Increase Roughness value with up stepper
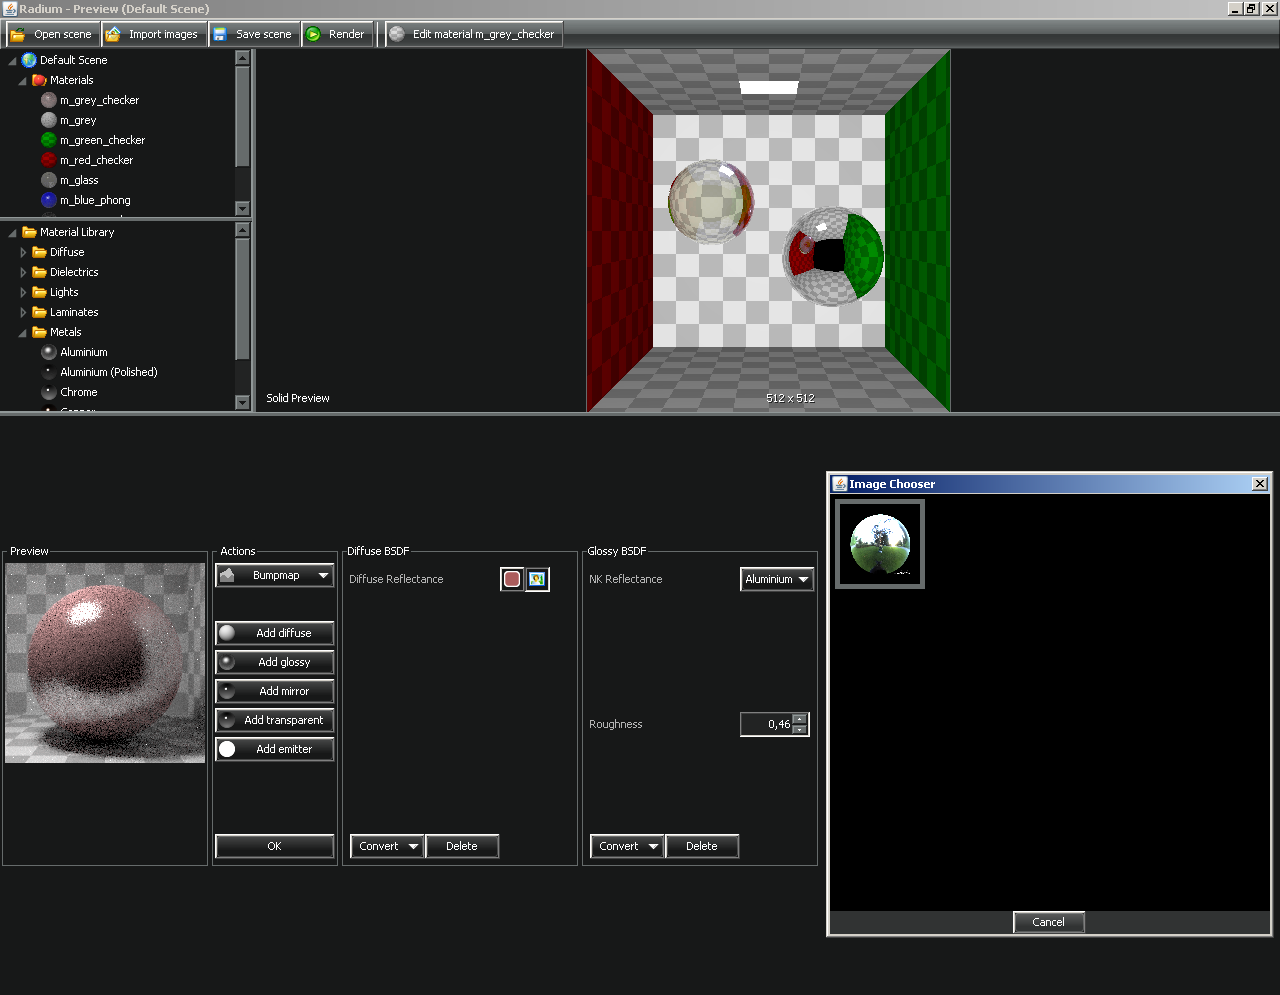 click(799, 719)
